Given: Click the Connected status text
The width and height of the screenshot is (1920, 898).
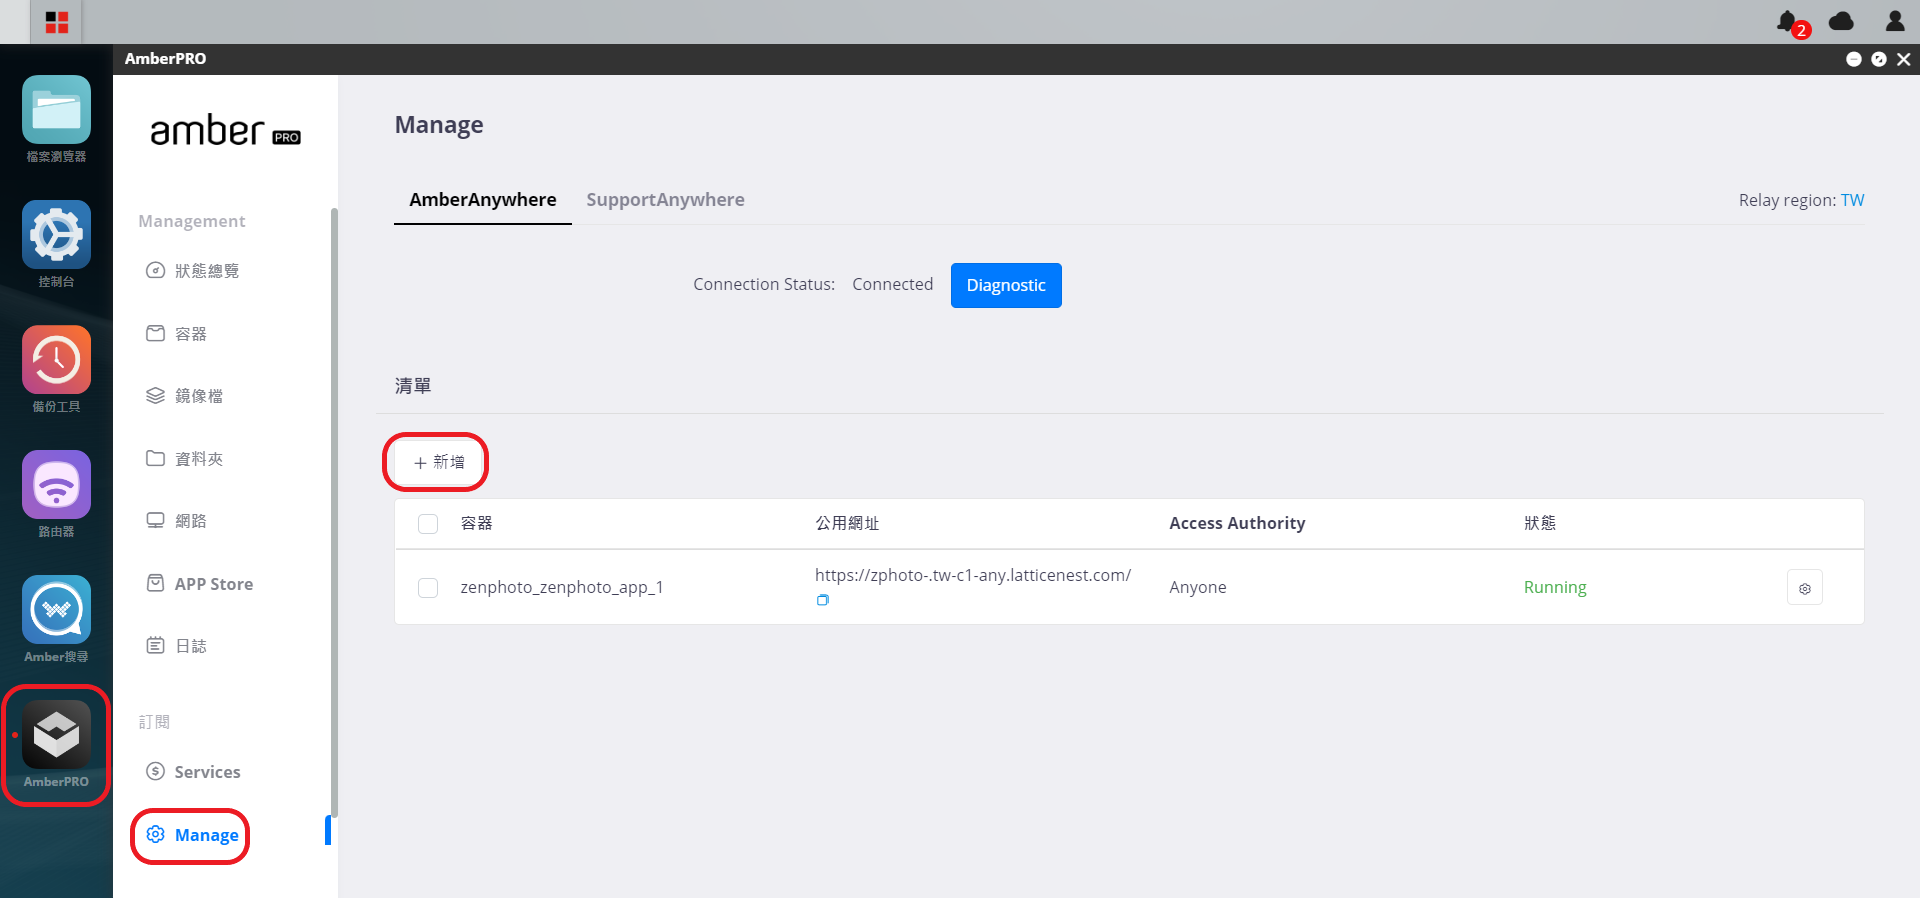Looking at the screenshot, I should click(892, 285).
